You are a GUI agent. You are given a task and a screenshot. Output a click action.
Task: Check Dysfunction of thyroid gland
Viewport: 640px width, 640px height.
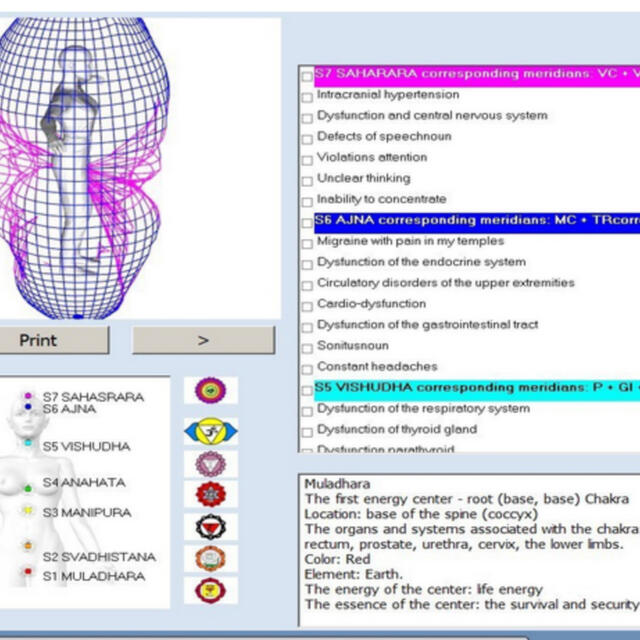307,432
